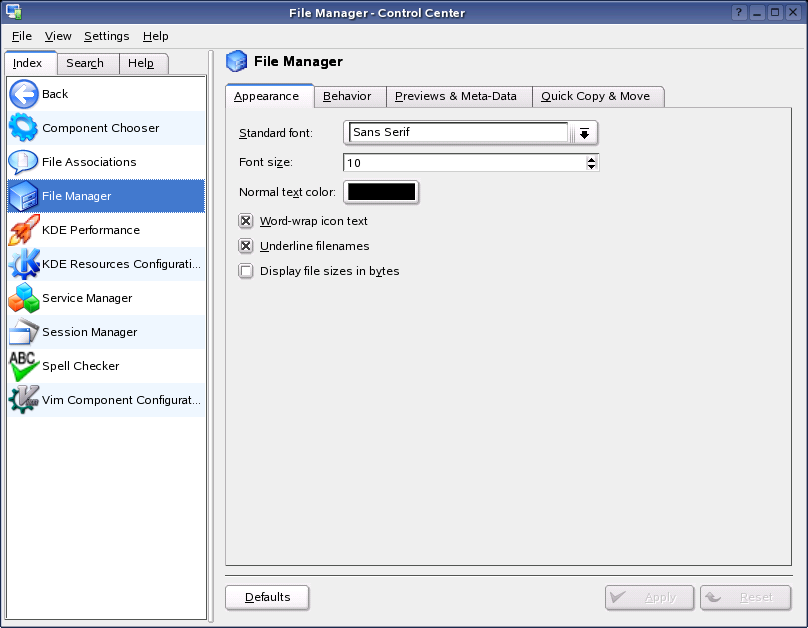Maximize the Control Center window
808x628 pixels.
click(x=775, y=12)
